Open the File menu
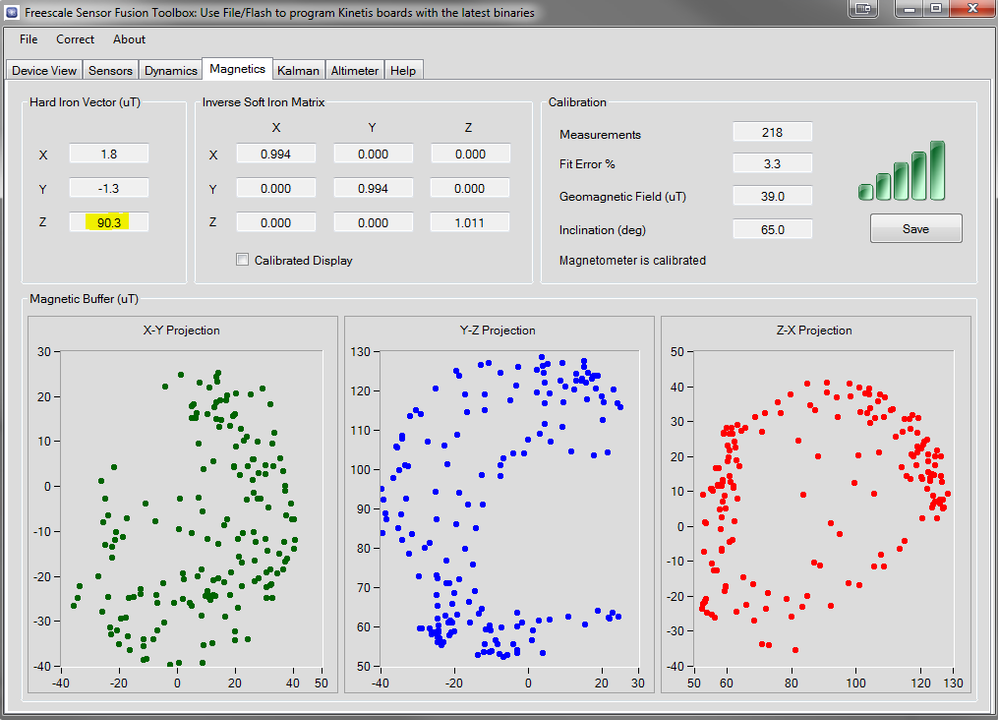 point(29,39)
